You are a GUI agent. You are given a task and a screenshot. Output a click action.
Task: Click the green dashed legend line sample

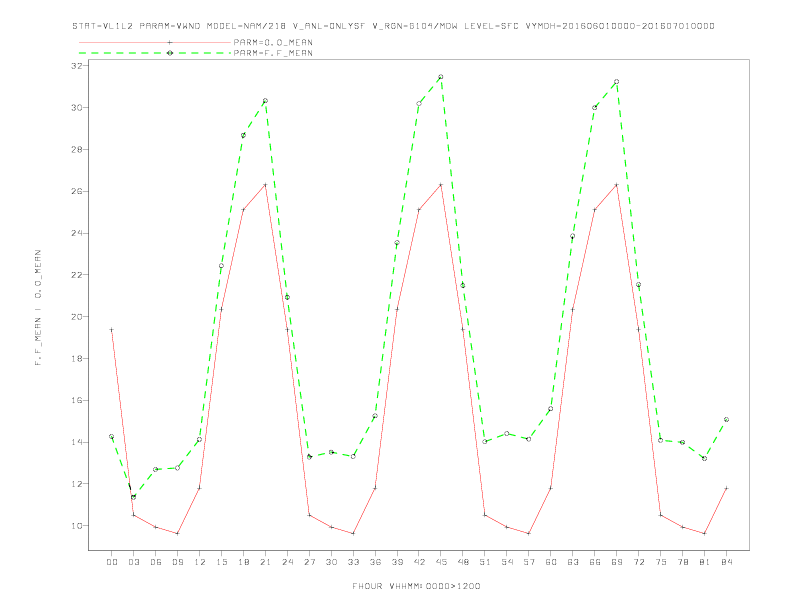pyautogui.click(x=155, y=53)
